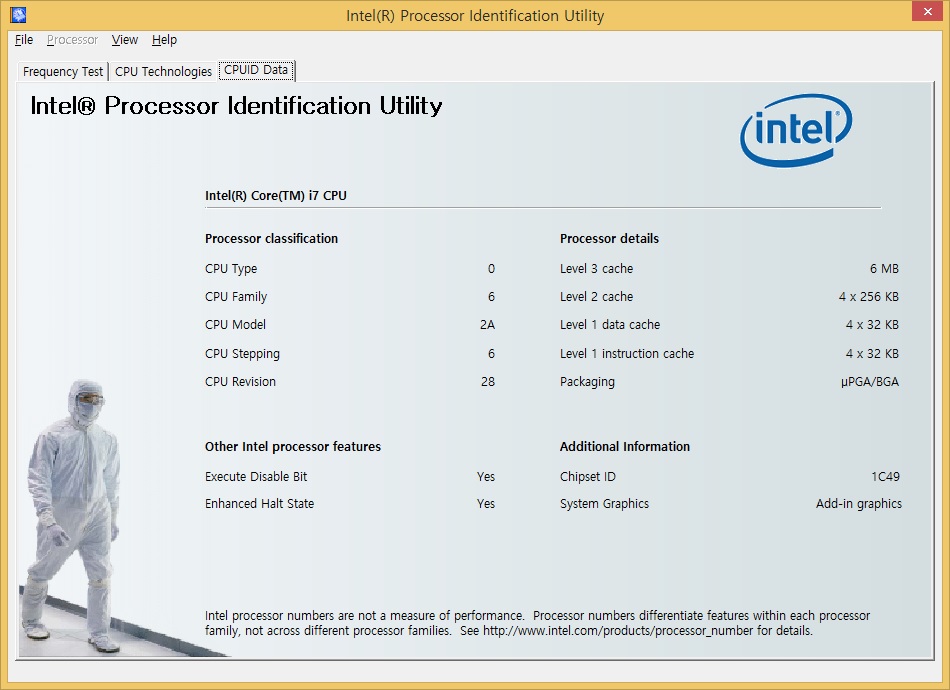Click the CPU Revision label

pos(240,382)
